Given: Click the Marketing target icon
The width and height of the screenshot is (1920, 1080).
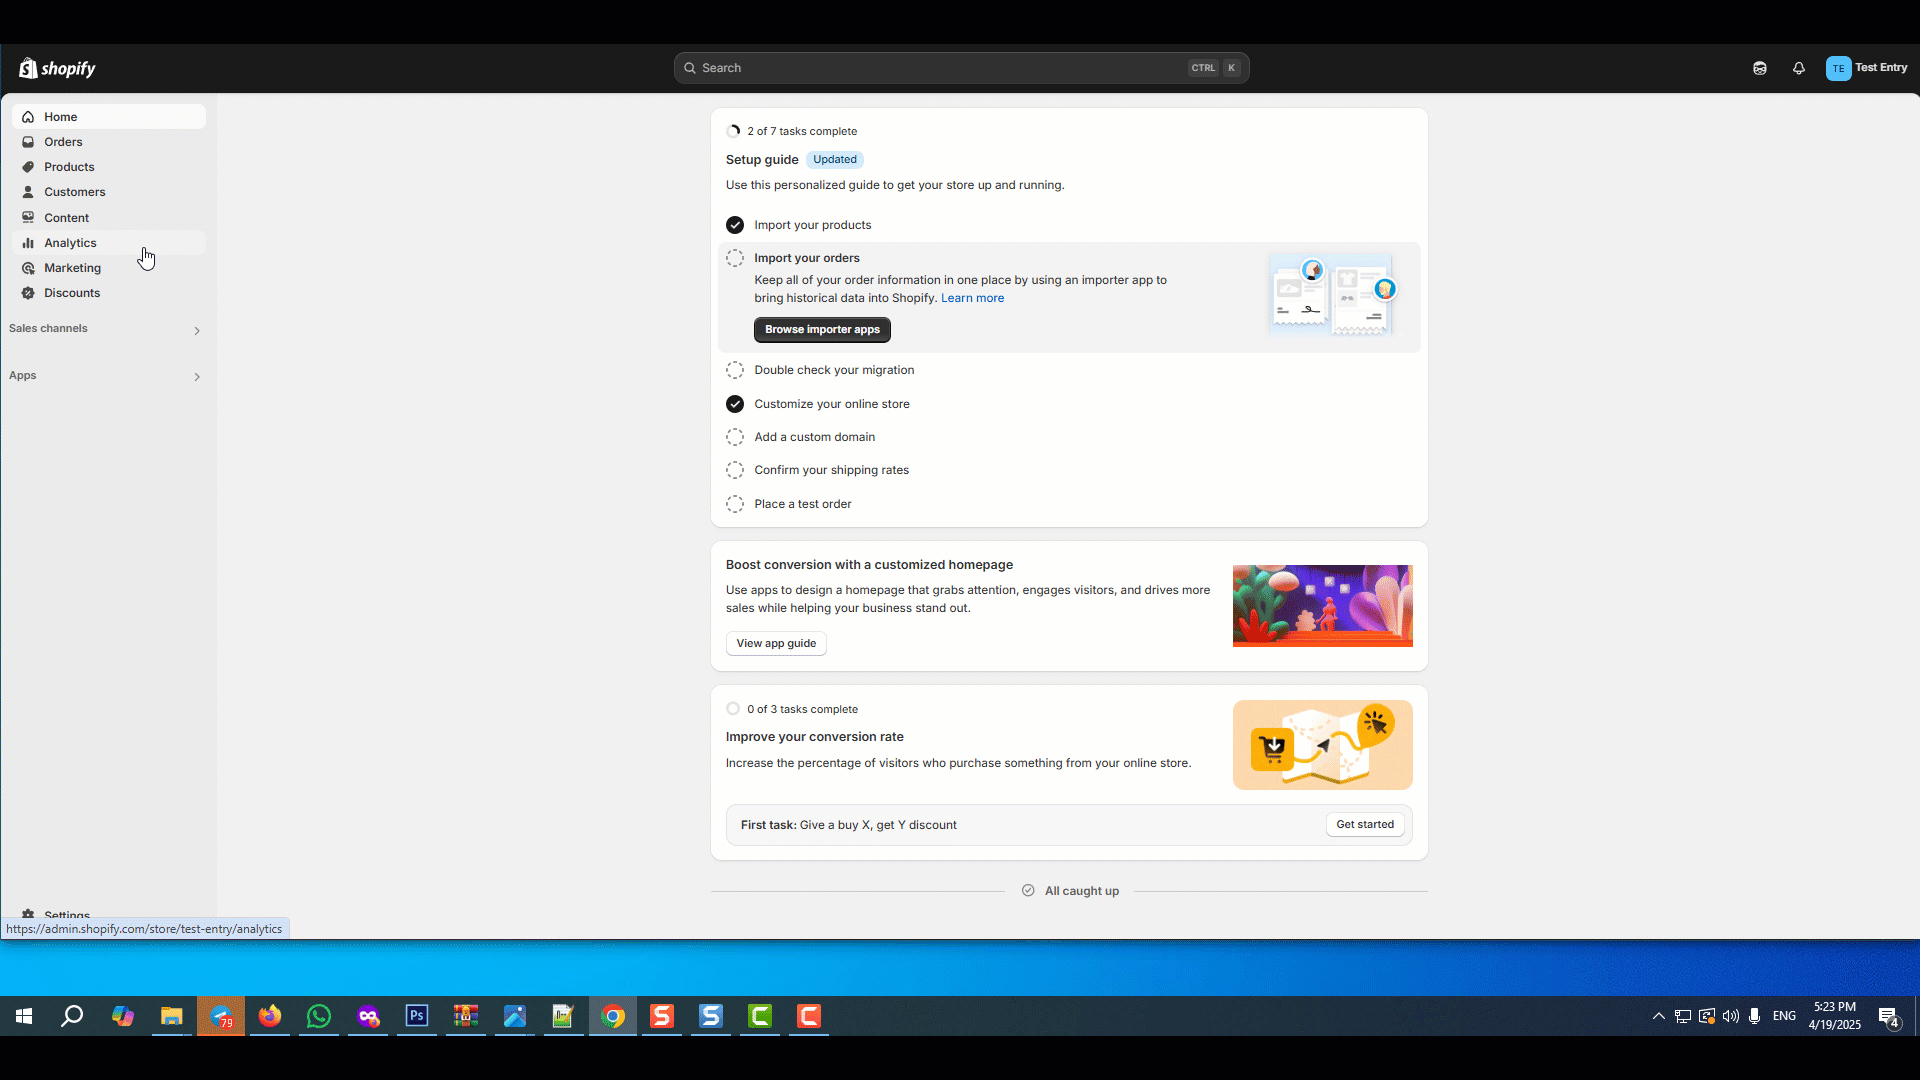Looking at the screenshot, I should coord(28,268).
